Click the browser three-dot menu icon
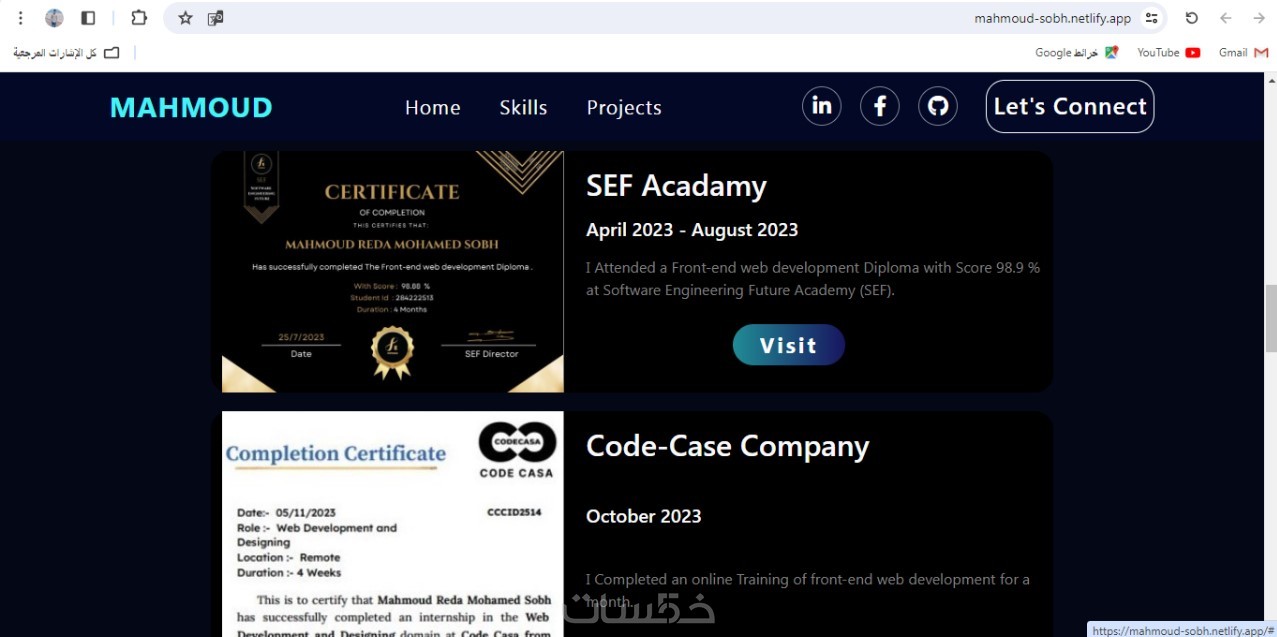The height and width of the screenshot is (637, 1277). tap(20, 18)
